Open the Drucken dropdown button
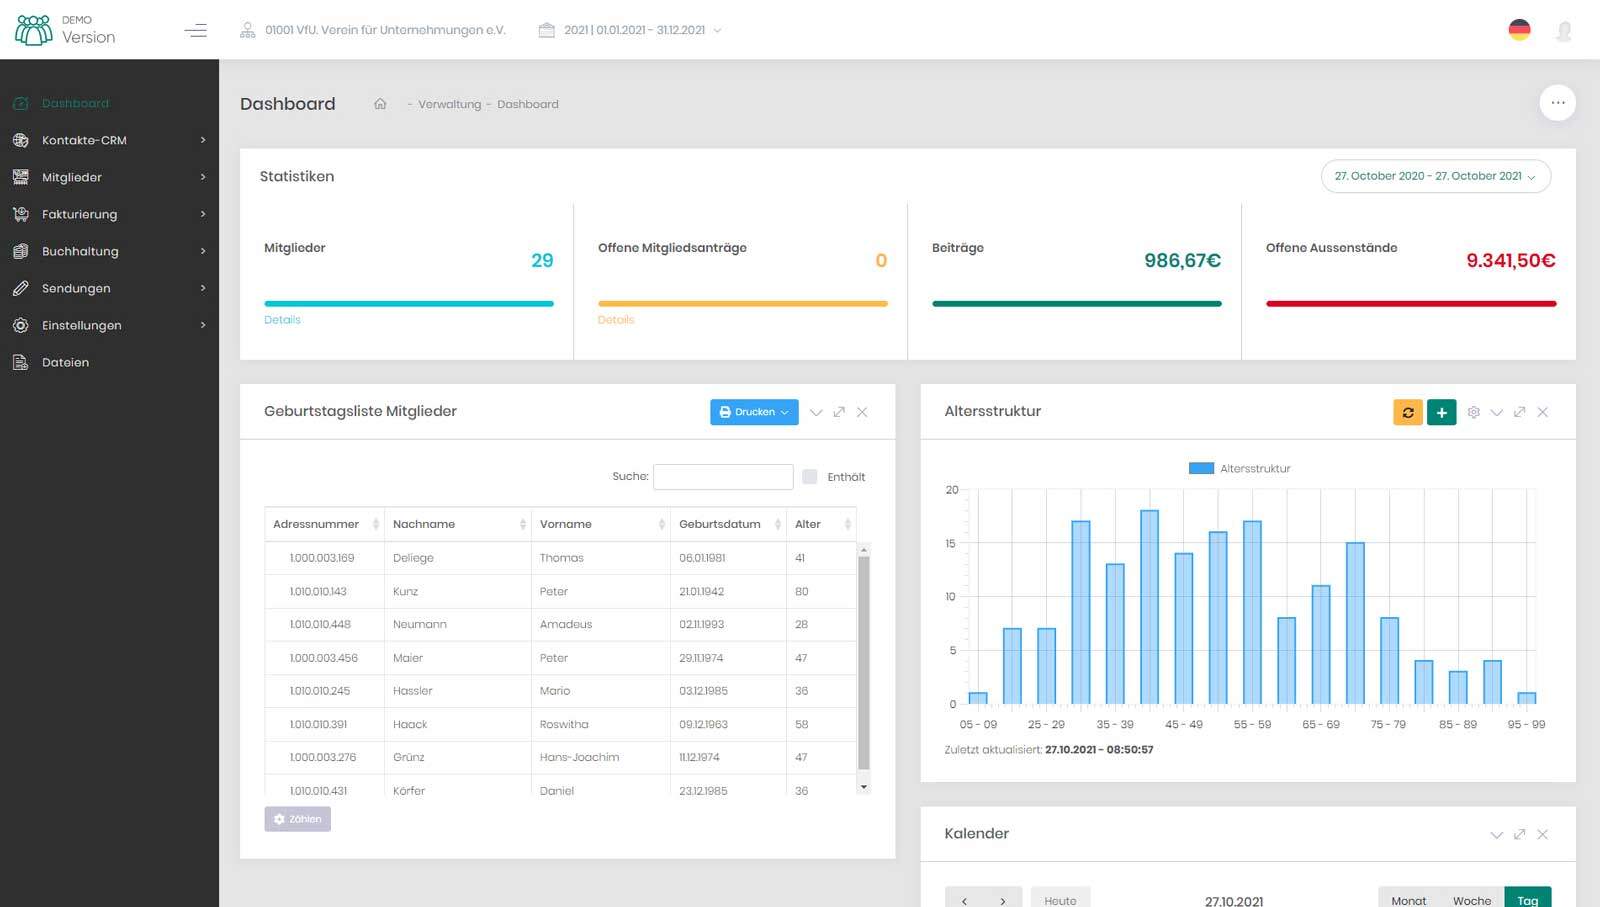 coord(754,412)
